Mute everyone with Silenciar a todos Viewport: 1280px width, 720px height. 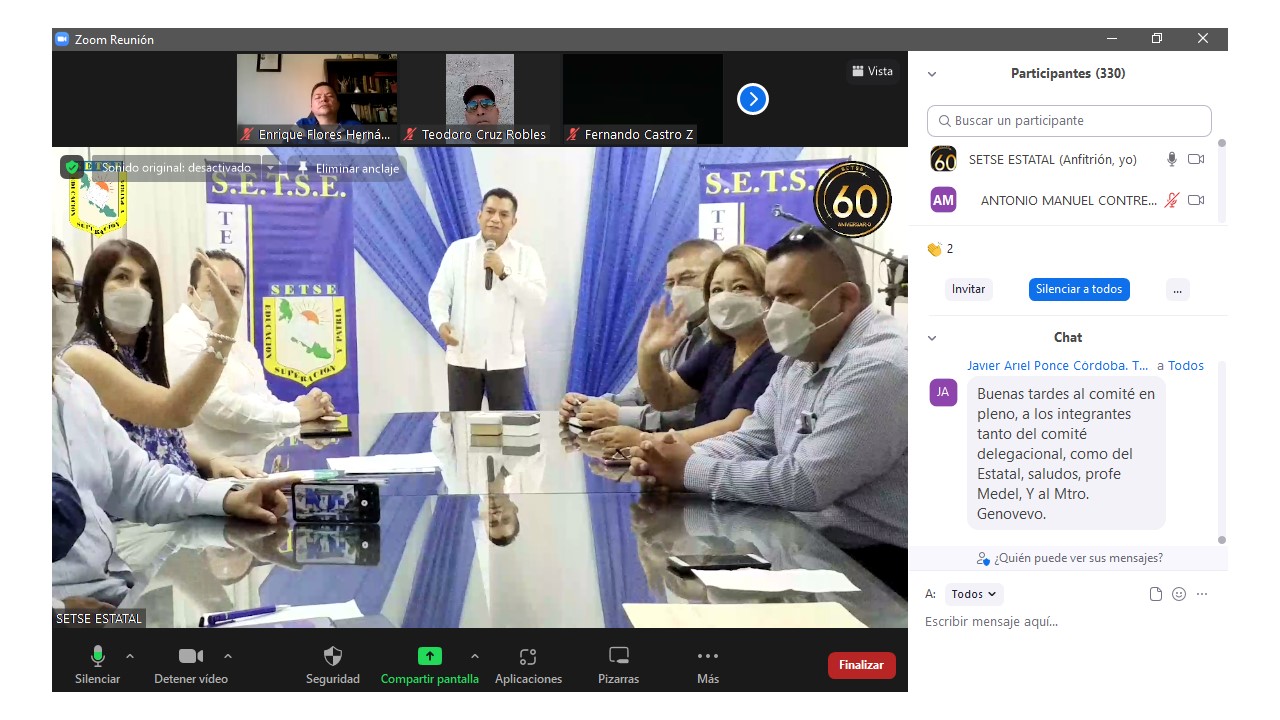(x=1079, y=289)
